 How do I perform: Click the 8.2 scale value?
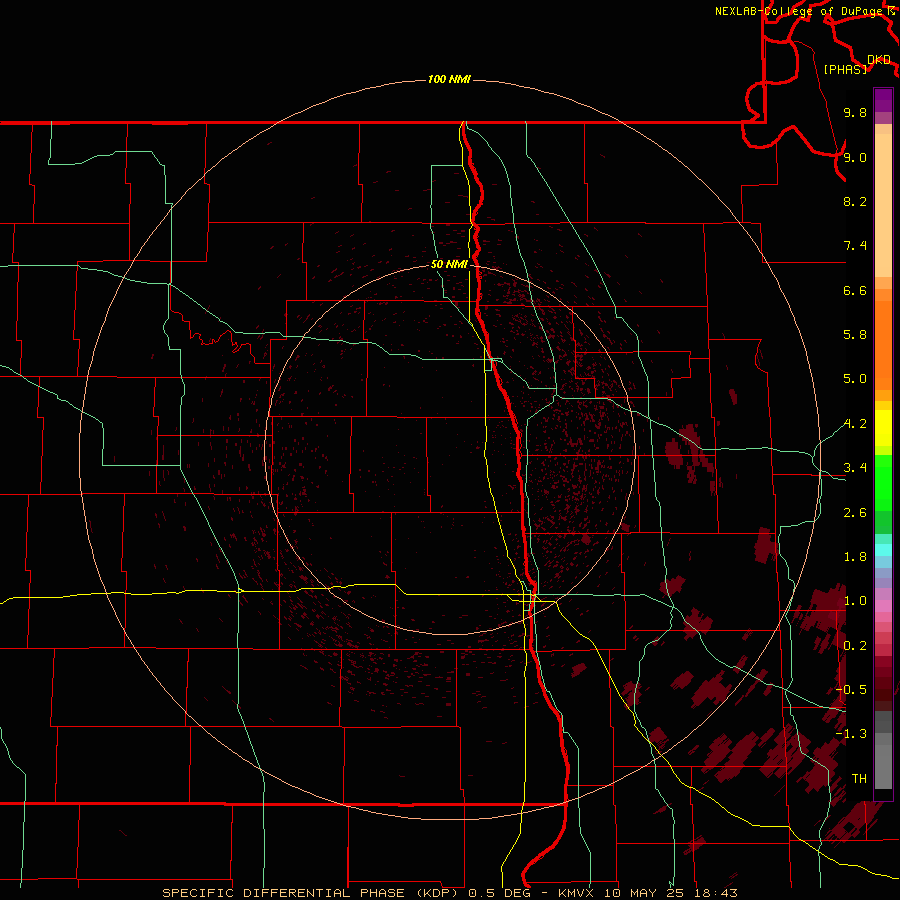[855, 201]
